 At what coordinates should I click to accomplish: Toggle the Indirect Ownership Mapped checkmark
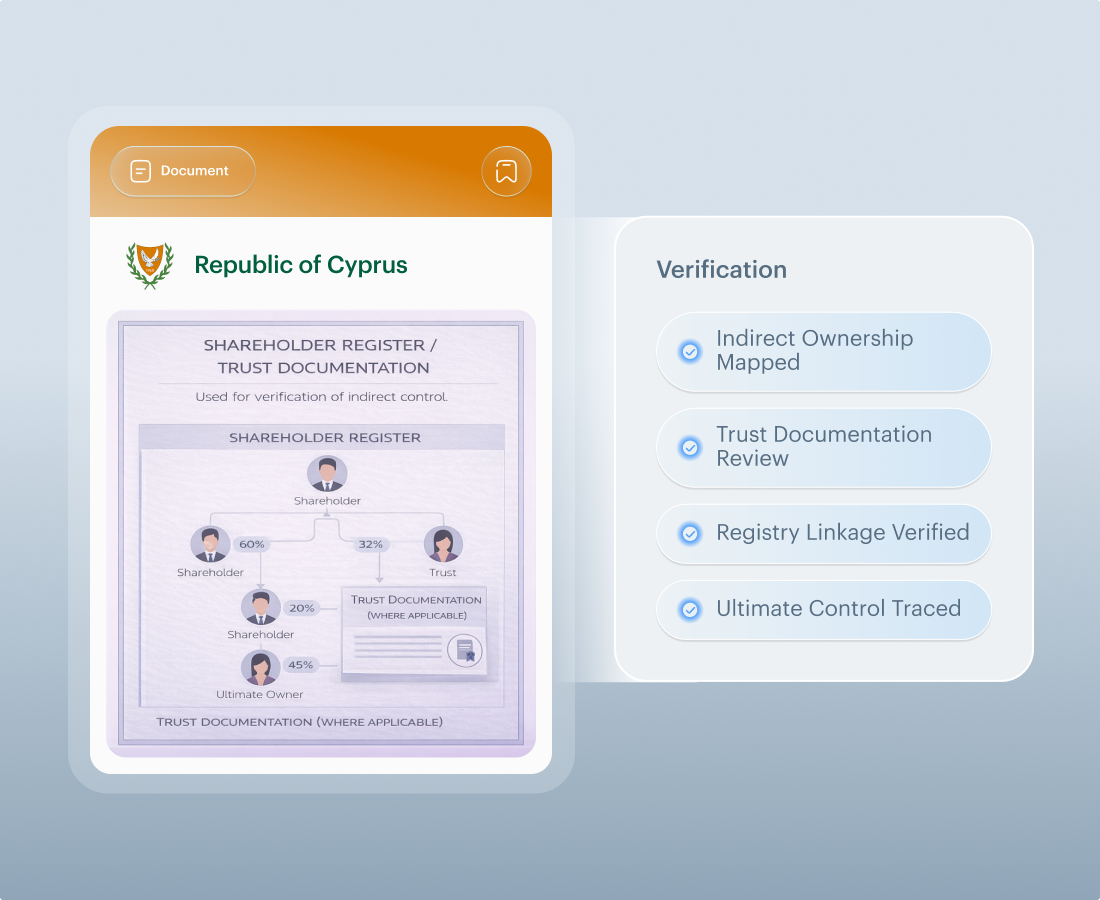pyautogui.click(x=690, y=351)
